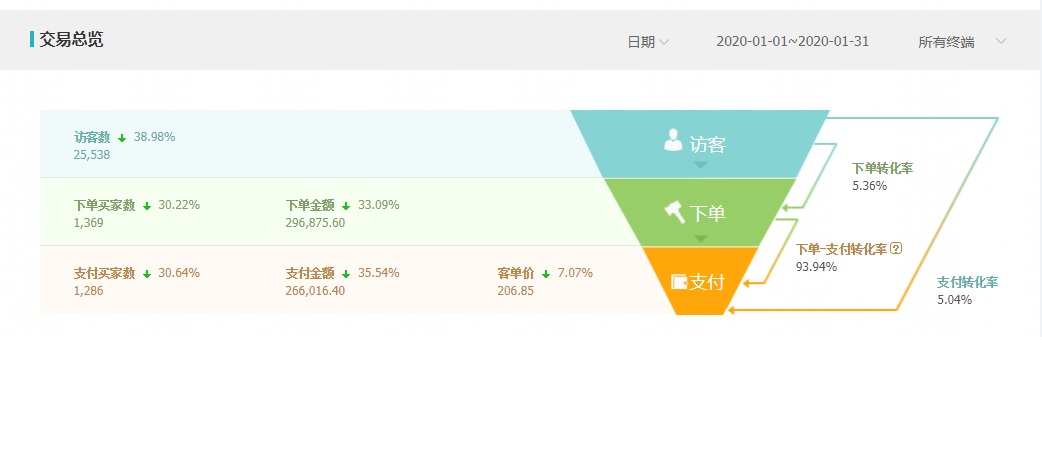Click the green down arrow beside 访客数

tap(122, 138)
